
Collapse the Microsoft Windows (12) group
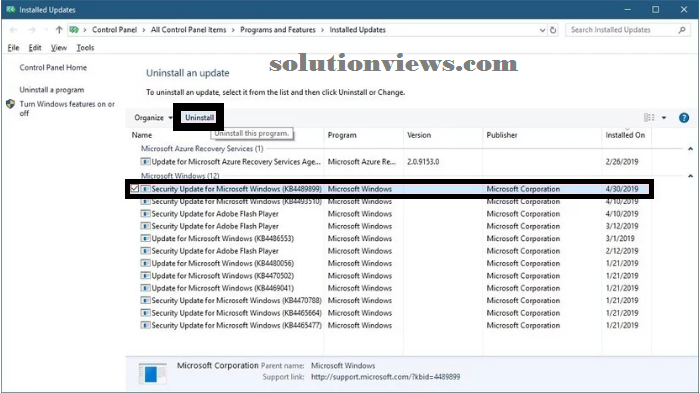click(x=690, y=176)
